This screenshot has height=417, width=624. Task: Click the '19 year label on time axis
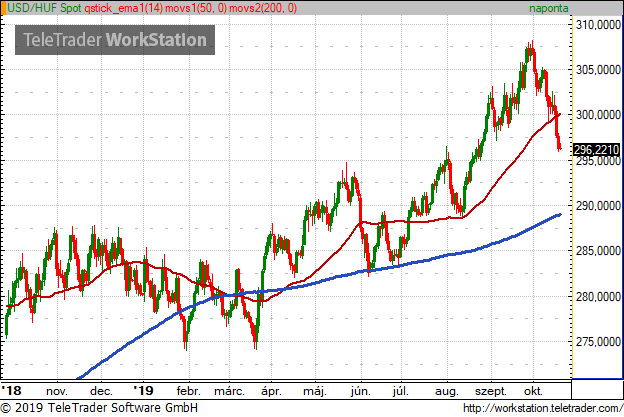(143, 390)
